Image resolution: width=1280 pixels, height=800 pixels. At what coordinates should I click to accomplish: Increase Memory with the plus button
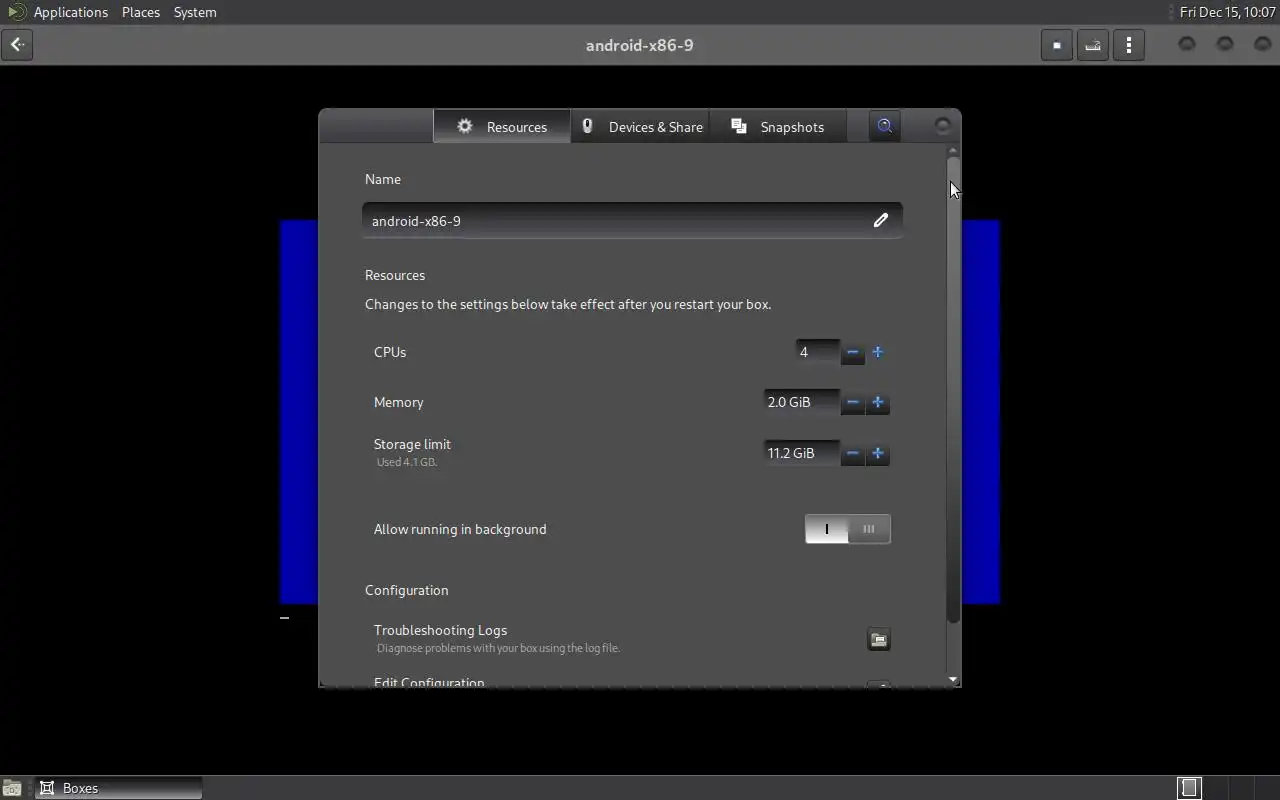click(878, 402)
